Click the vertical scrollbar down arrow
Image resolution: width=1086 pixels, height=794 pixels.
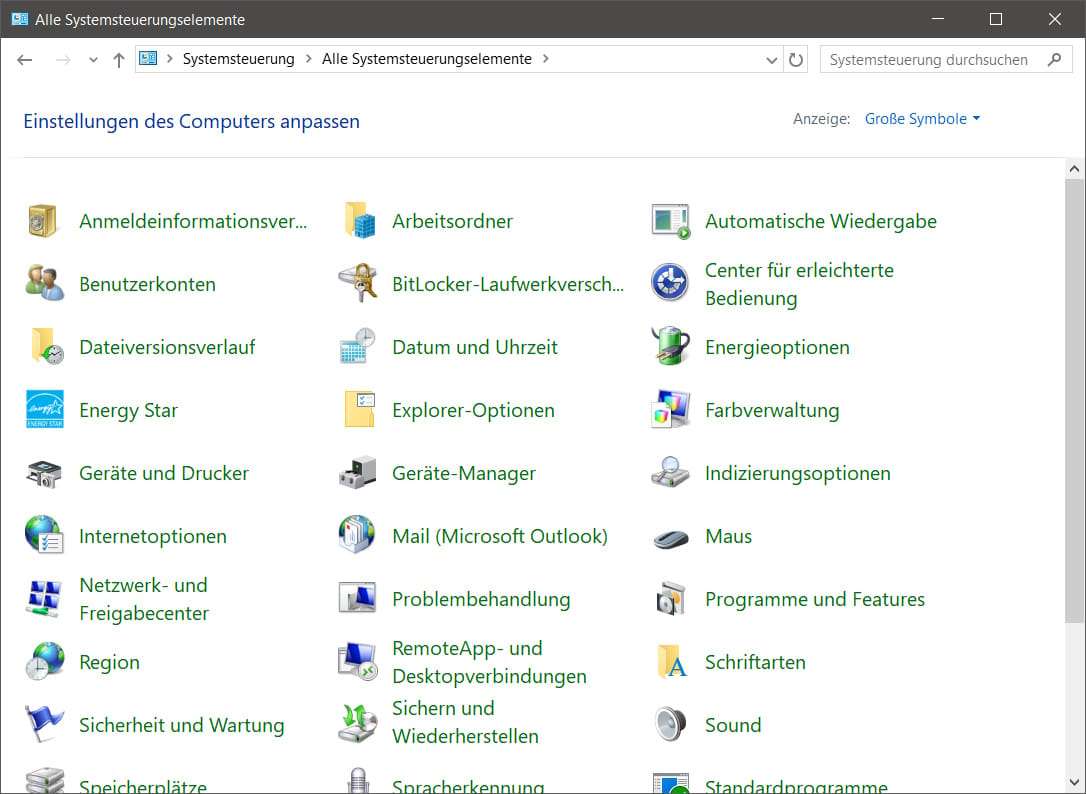(x=1075, y=785)
